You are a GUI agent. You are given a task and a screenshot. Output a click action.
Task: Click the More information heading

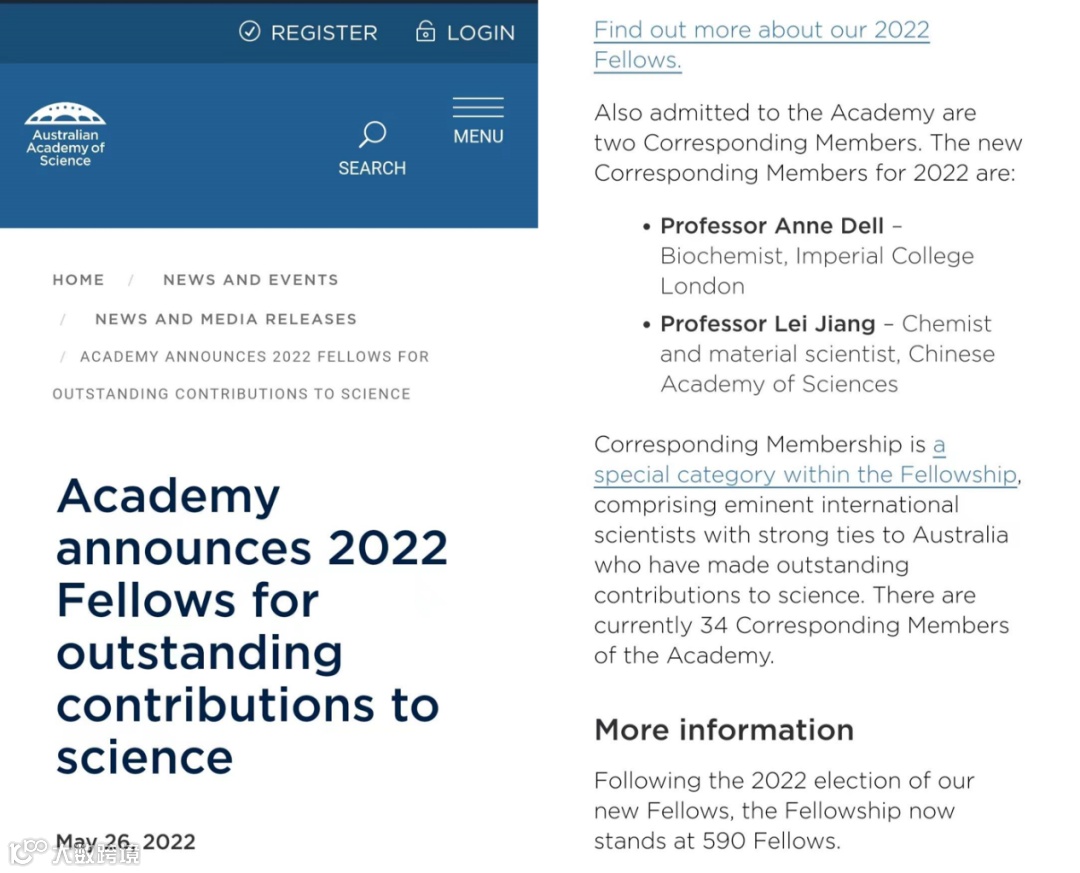[724, 730]
